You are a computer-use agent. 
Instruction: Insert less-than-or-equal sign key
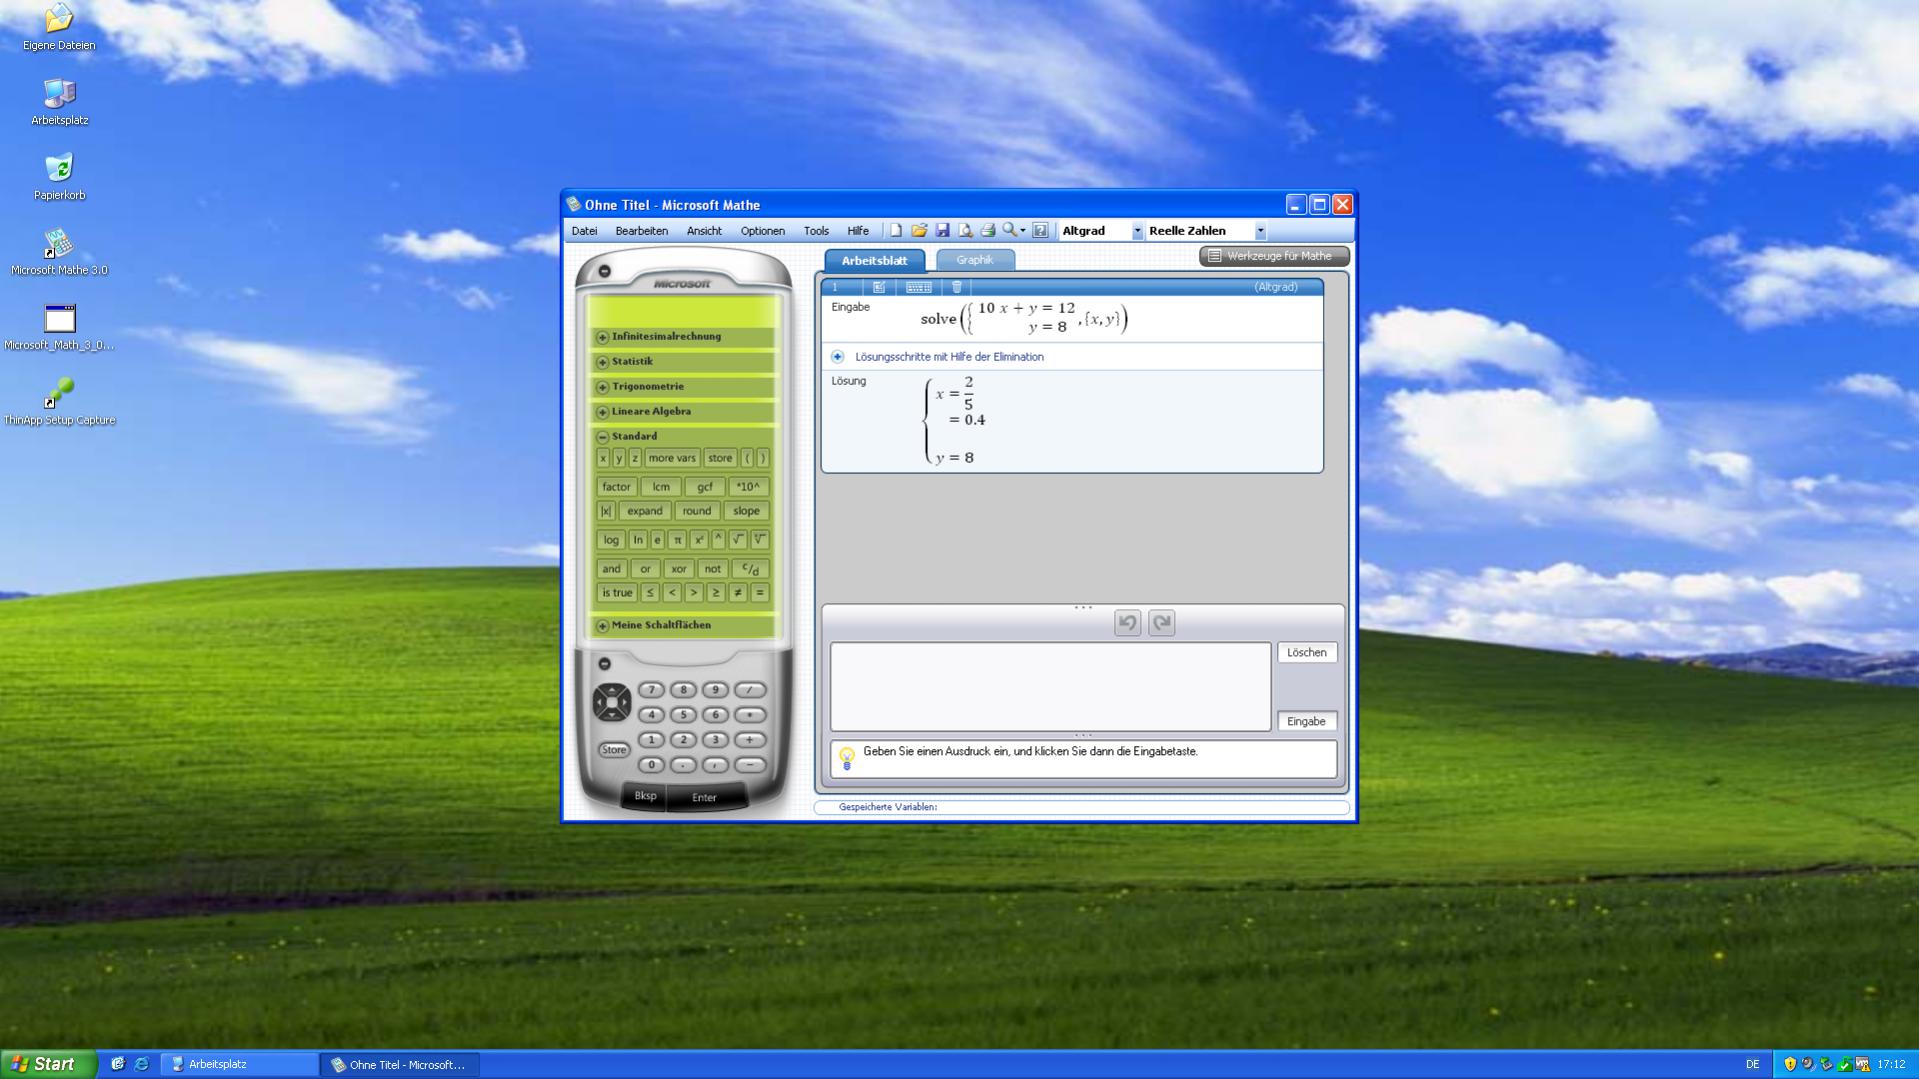click(650, 593)
